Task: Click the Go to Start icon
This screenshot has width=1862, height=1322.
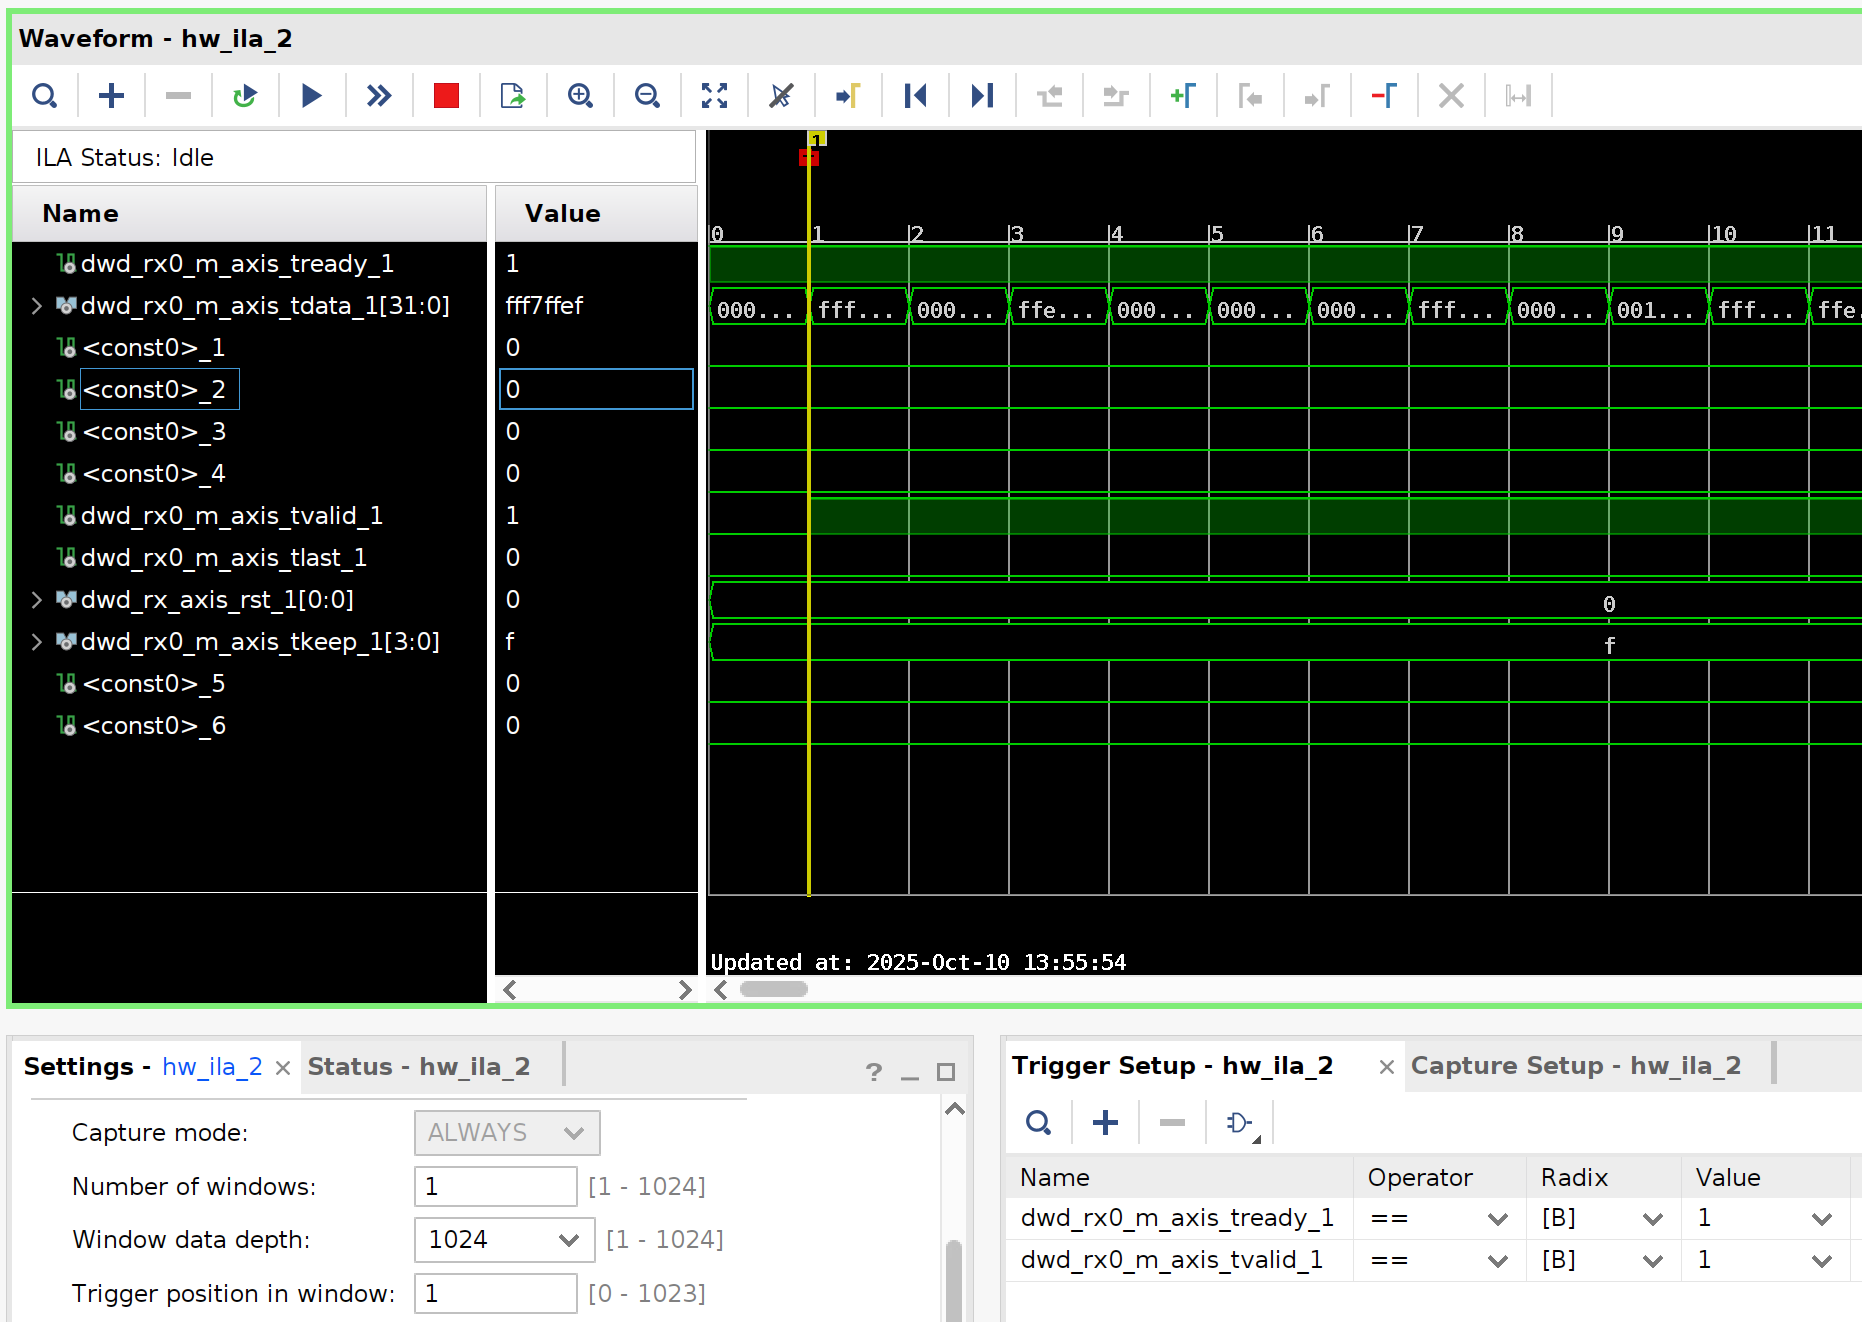Action: (915, 96)
